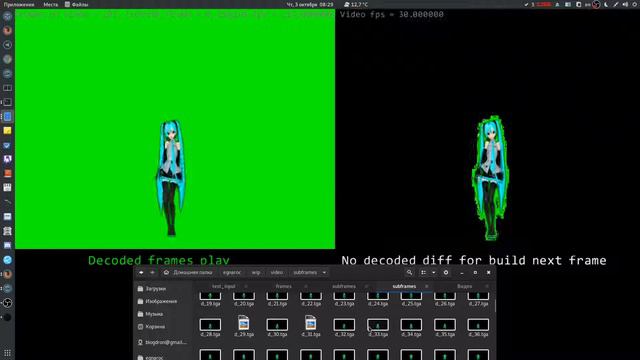Select file d_35.tga thumbnail
This screenshot has height=360, width=640.
coord(444,325)
